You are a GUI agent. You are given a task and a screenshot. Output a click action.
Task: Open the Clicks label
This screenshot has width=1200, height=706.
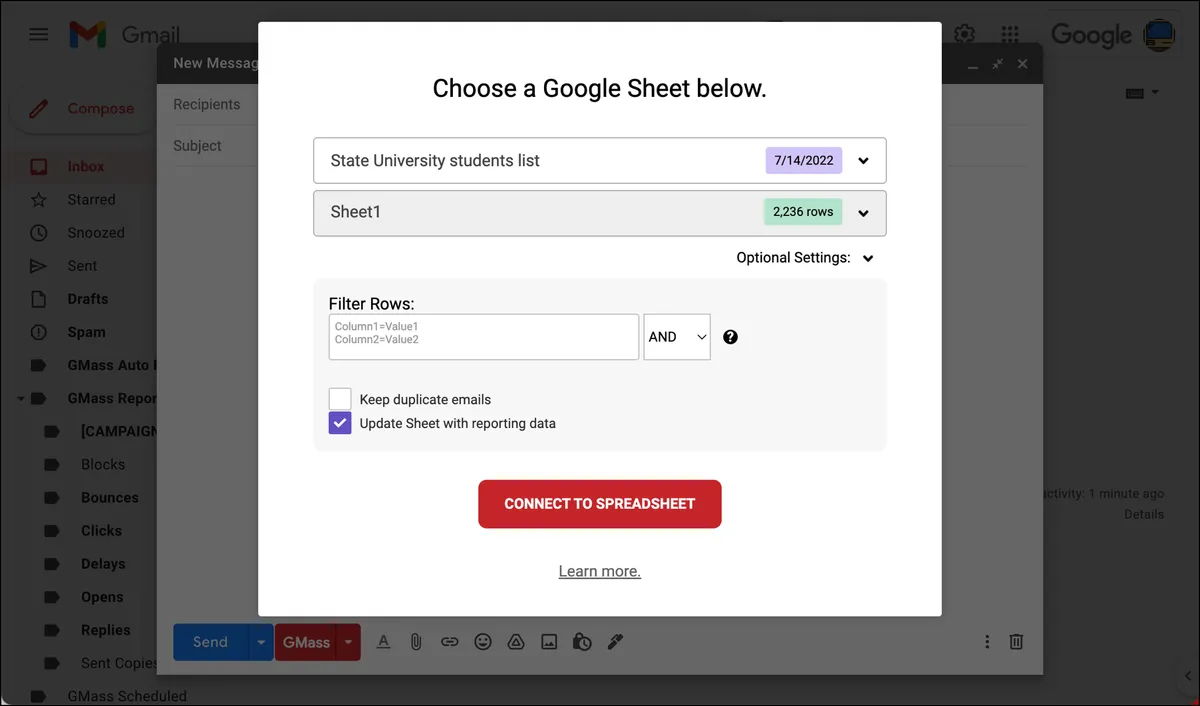pos(101,530)
